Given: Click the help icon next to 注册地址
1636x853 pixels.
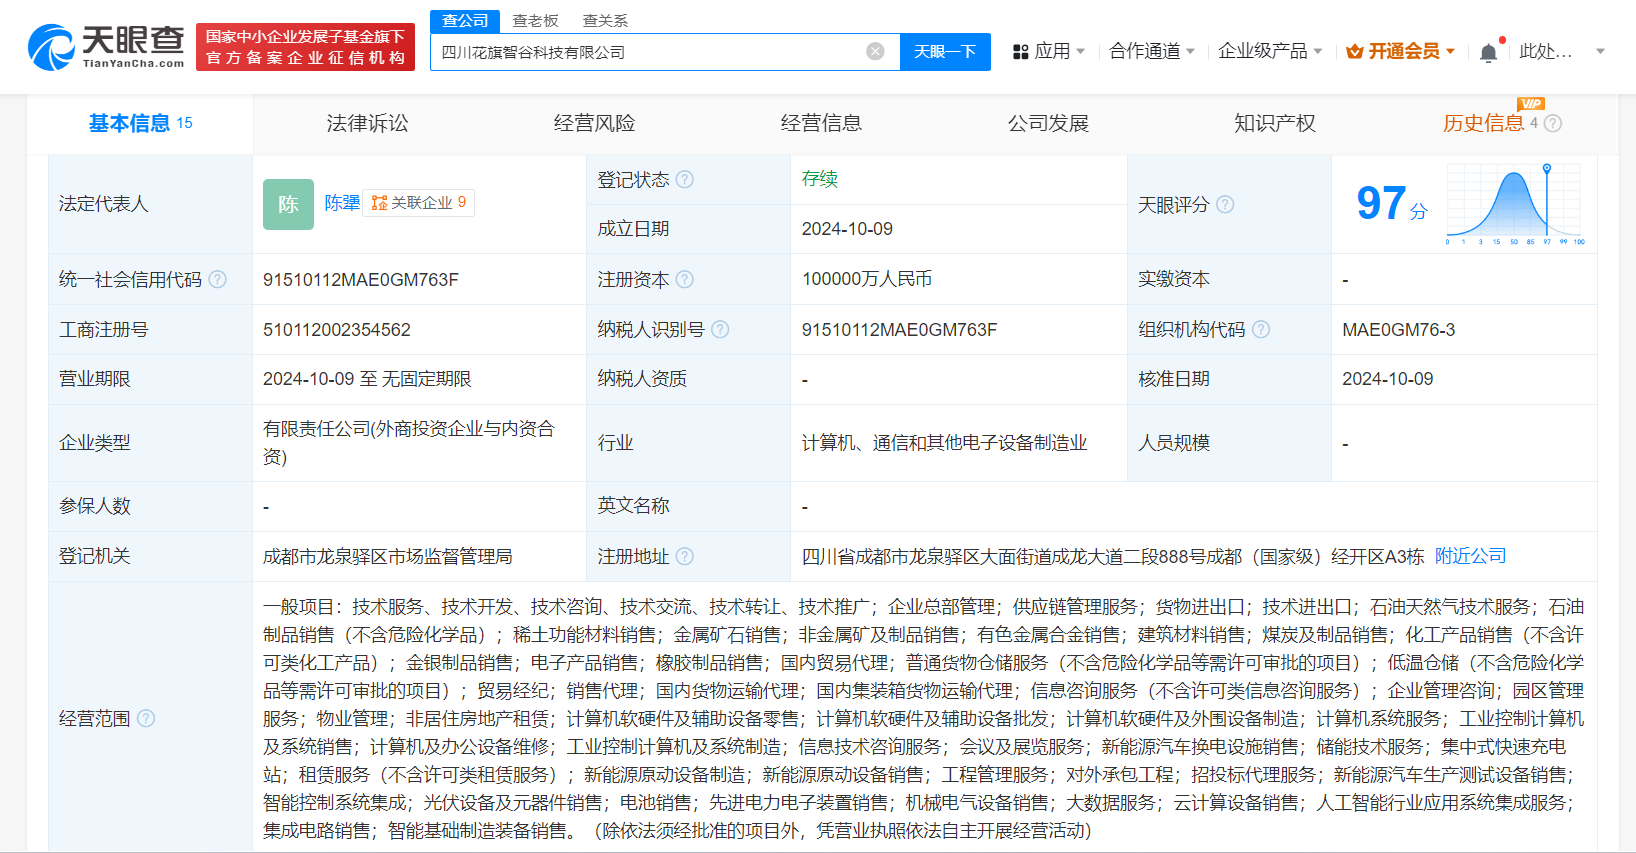Looking at the screenshot, I should click(x=684, y=556).
